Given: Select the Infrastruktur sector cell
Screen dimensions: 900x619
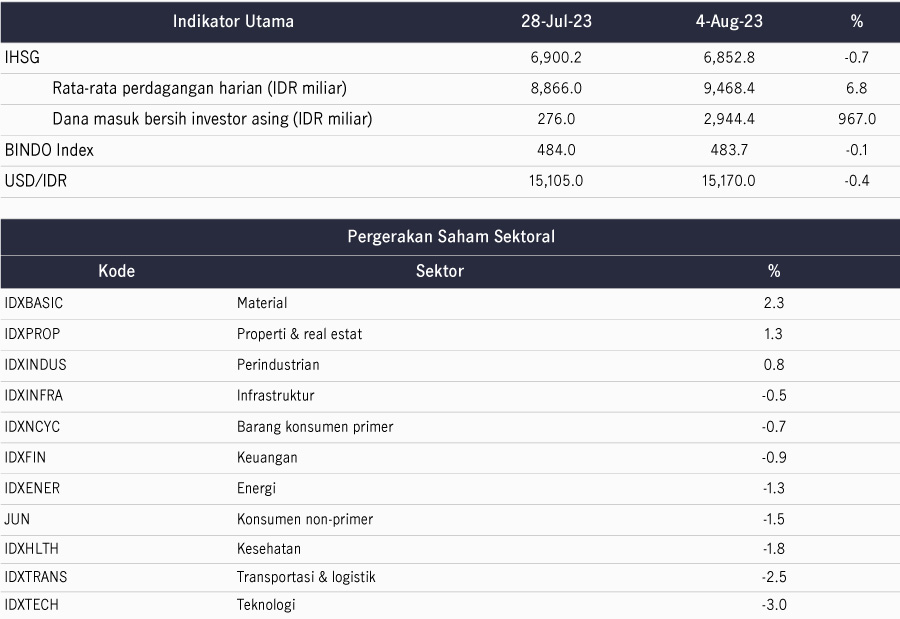Looking at the screenshot, I should coord(276,396).
